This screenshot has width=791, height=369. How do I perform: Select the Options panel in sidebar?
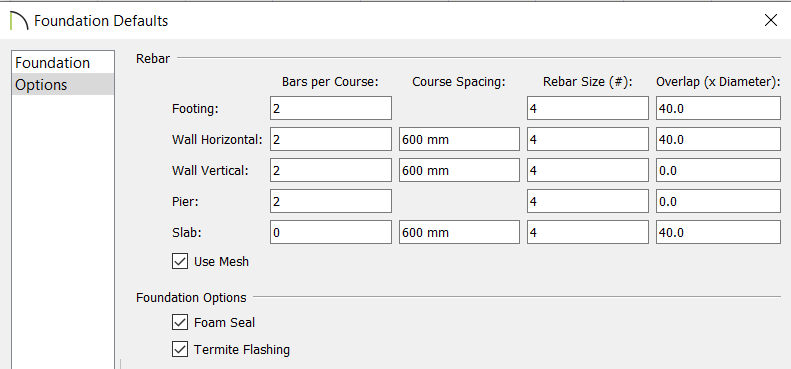(63, 84)
